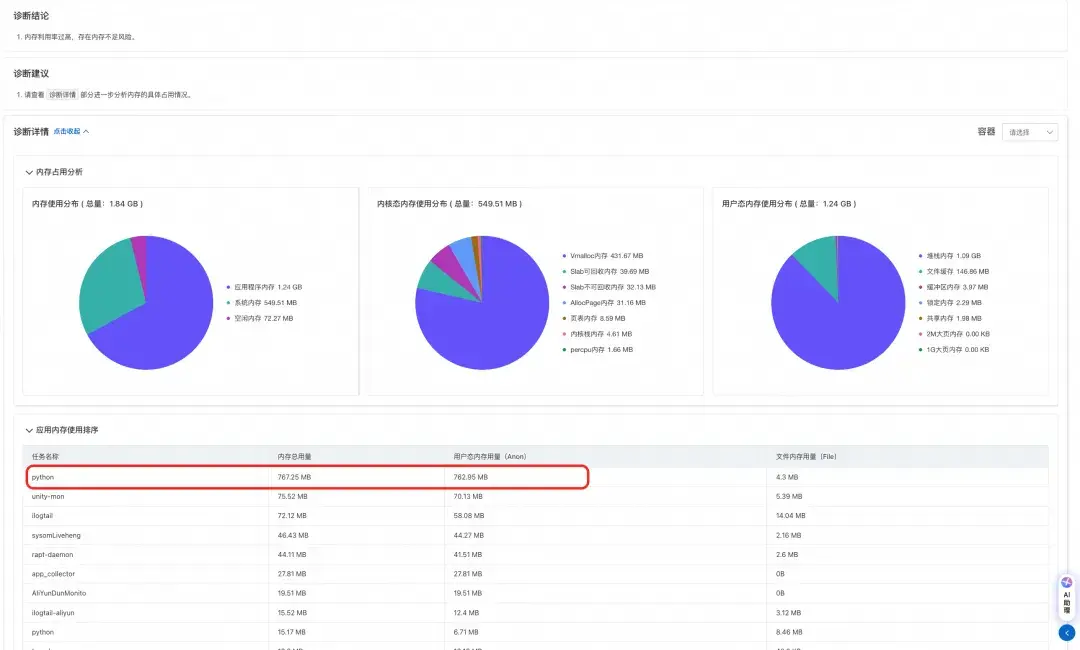Toggle 堆栈内存 1.09 GB legend item
Viewport: 1080px width, 650px height.
950,255
